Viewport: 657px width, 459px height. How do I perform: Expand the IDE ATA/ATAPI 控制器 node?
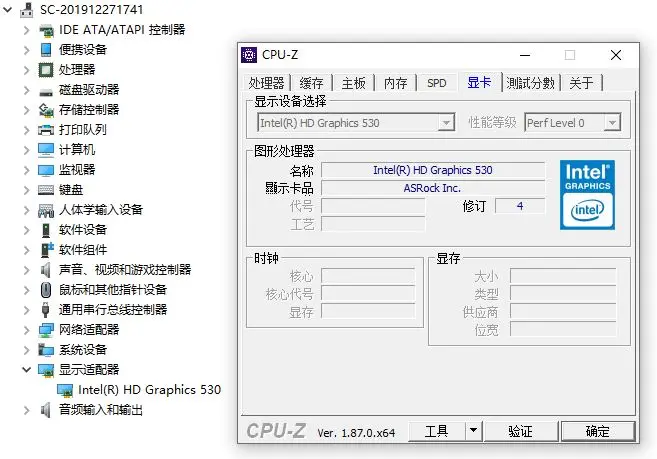(27, 30)
